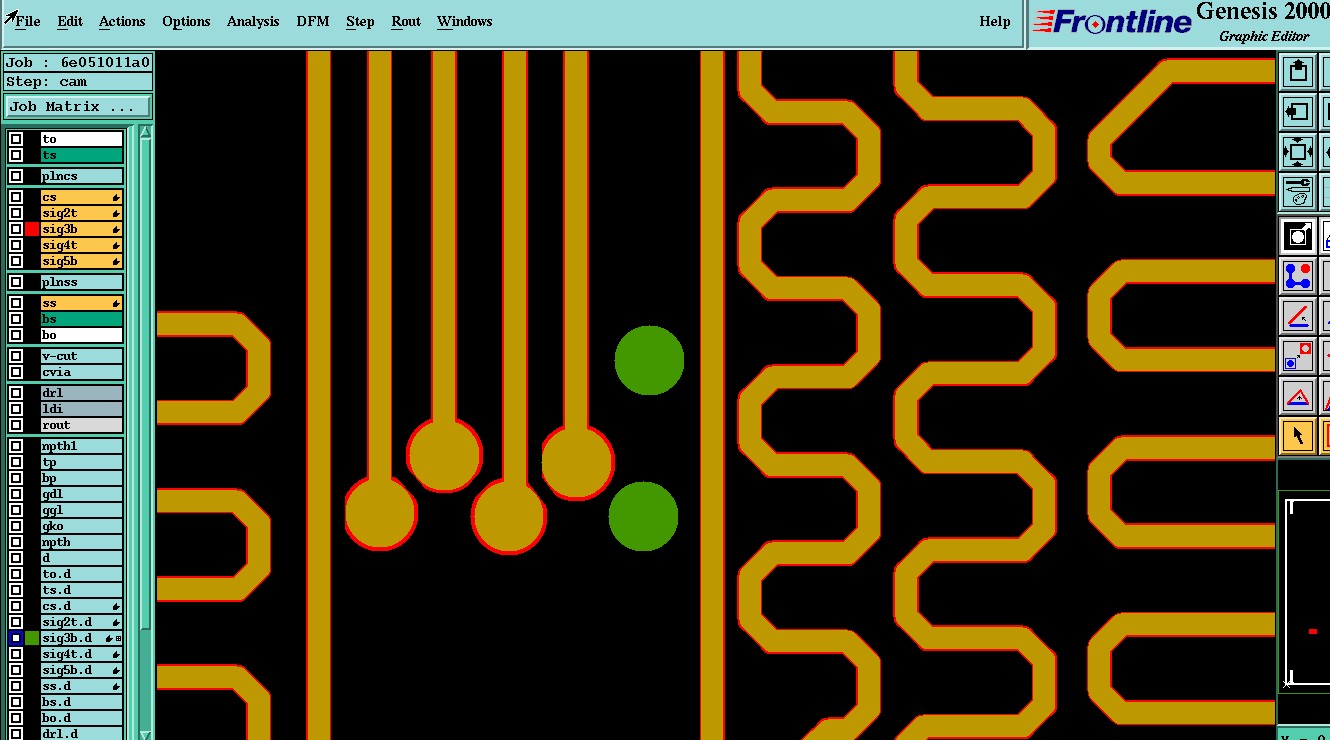The width and height of the screenshot is (1330, 740).
Task: Select the ggl layer name
Action: pos(82,510)
